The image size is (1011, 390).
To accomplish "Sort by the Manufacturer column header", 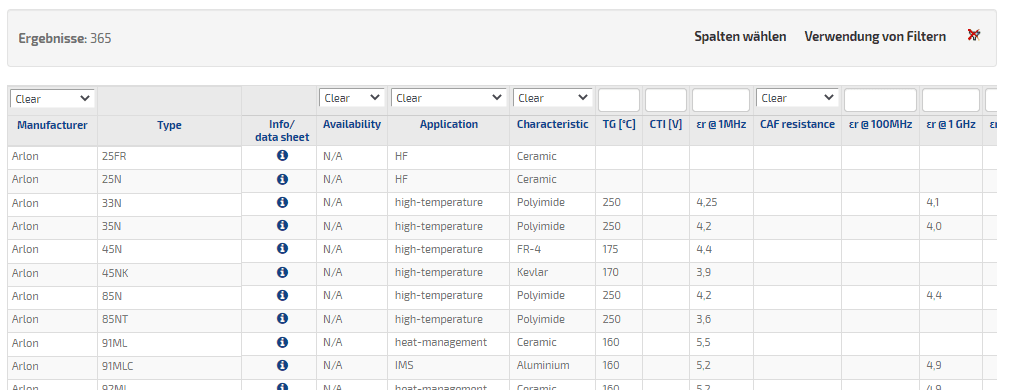I will pyautogui.click(x=52, y=125).
